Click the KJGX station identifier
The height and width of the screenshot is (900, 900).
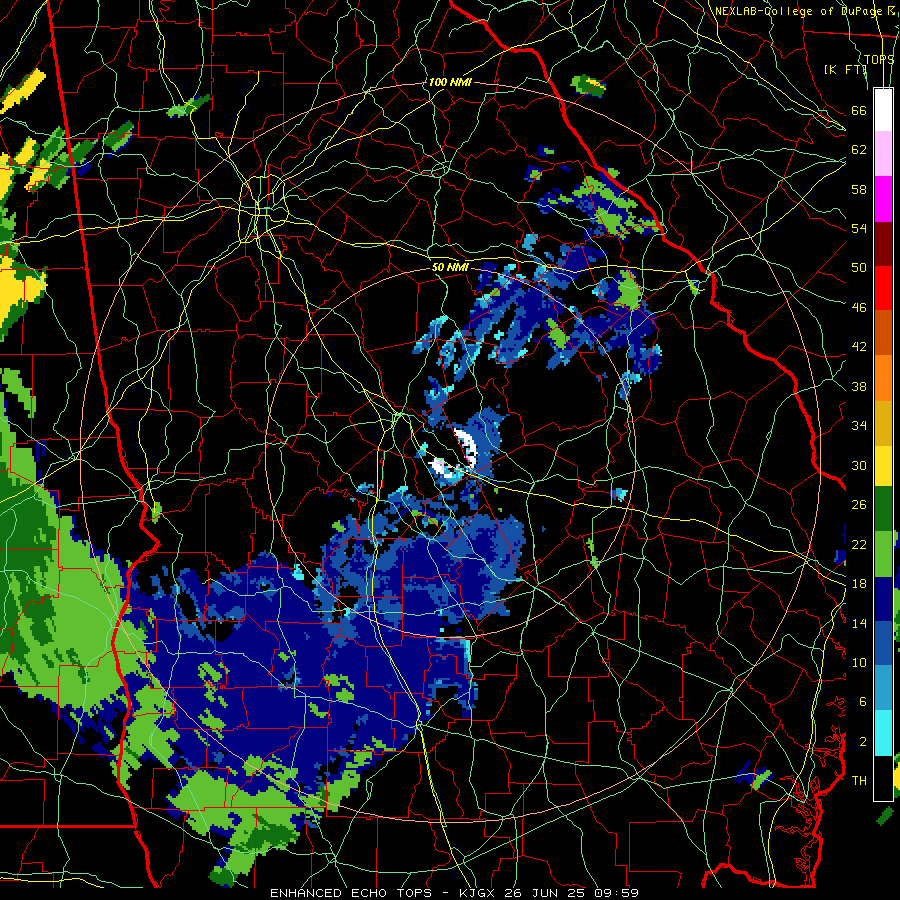click(x=479, y=893)
